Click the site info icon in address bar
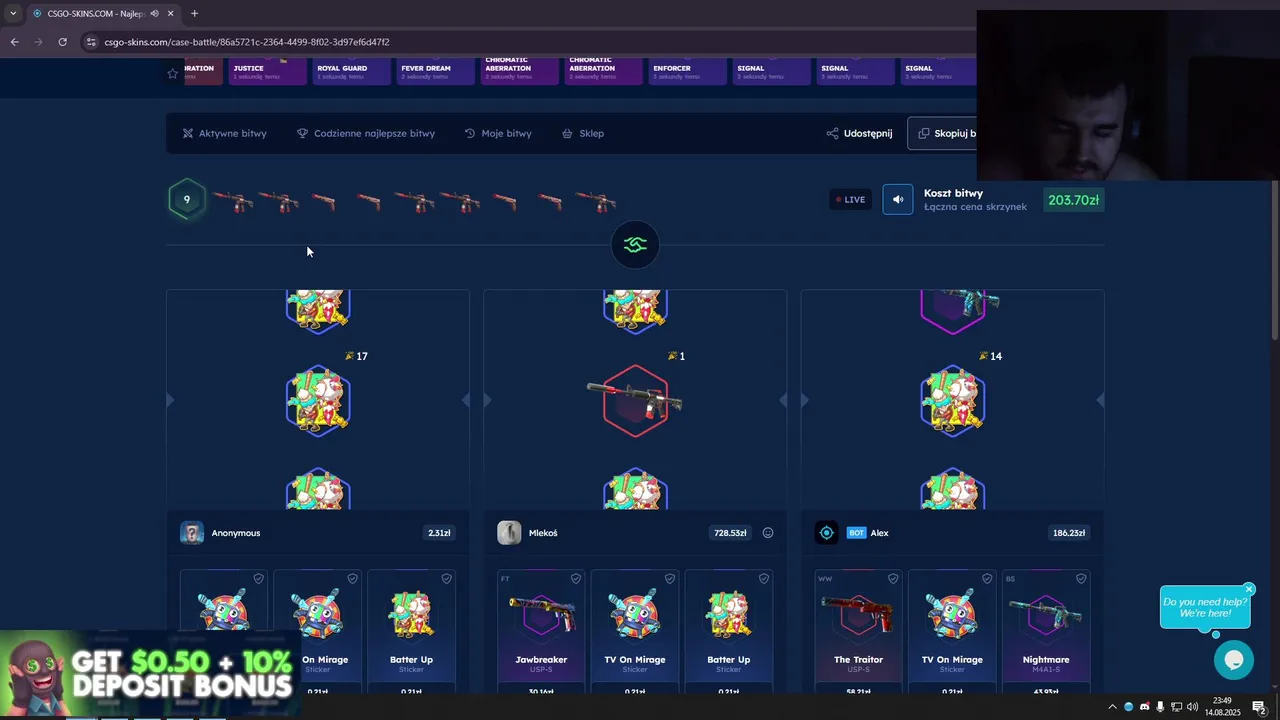The image size is (1280, 720). [91, 42]
